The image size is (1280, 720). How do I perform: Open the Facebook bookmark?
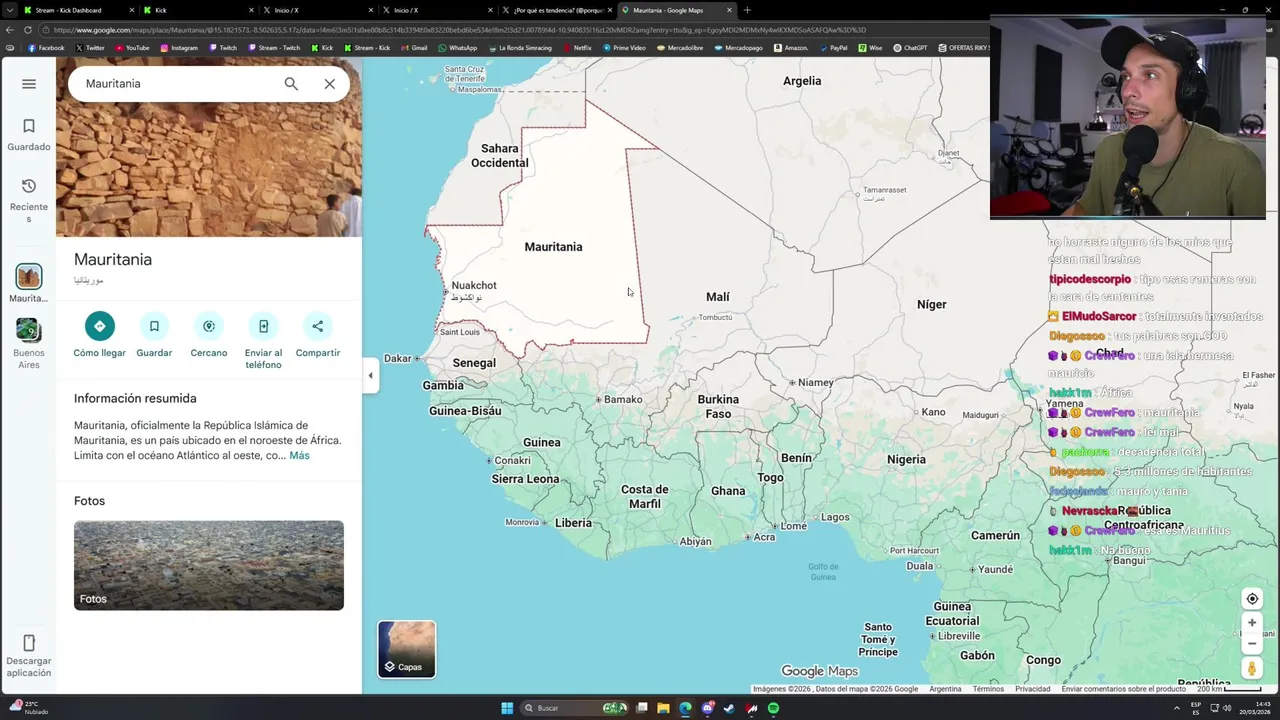click(x=46, y=48)
